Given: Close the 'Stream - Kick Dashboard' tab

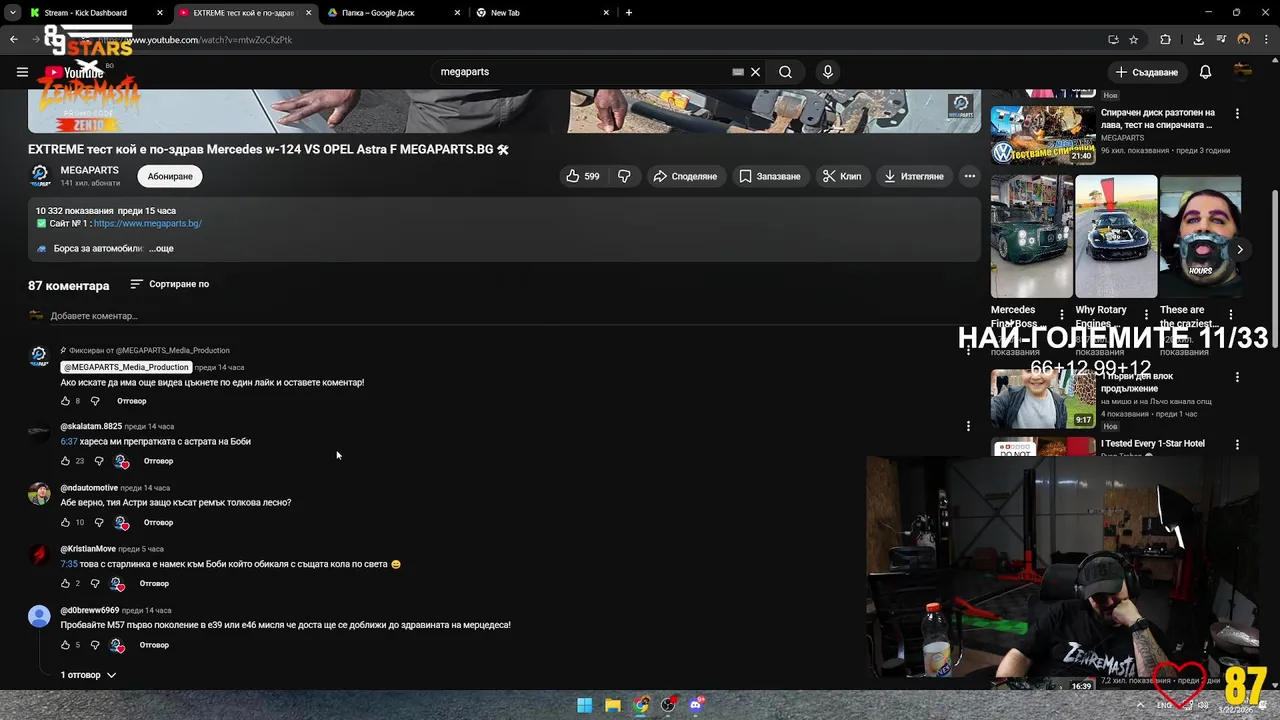Looking at the screenshot, I should (160, 13).
